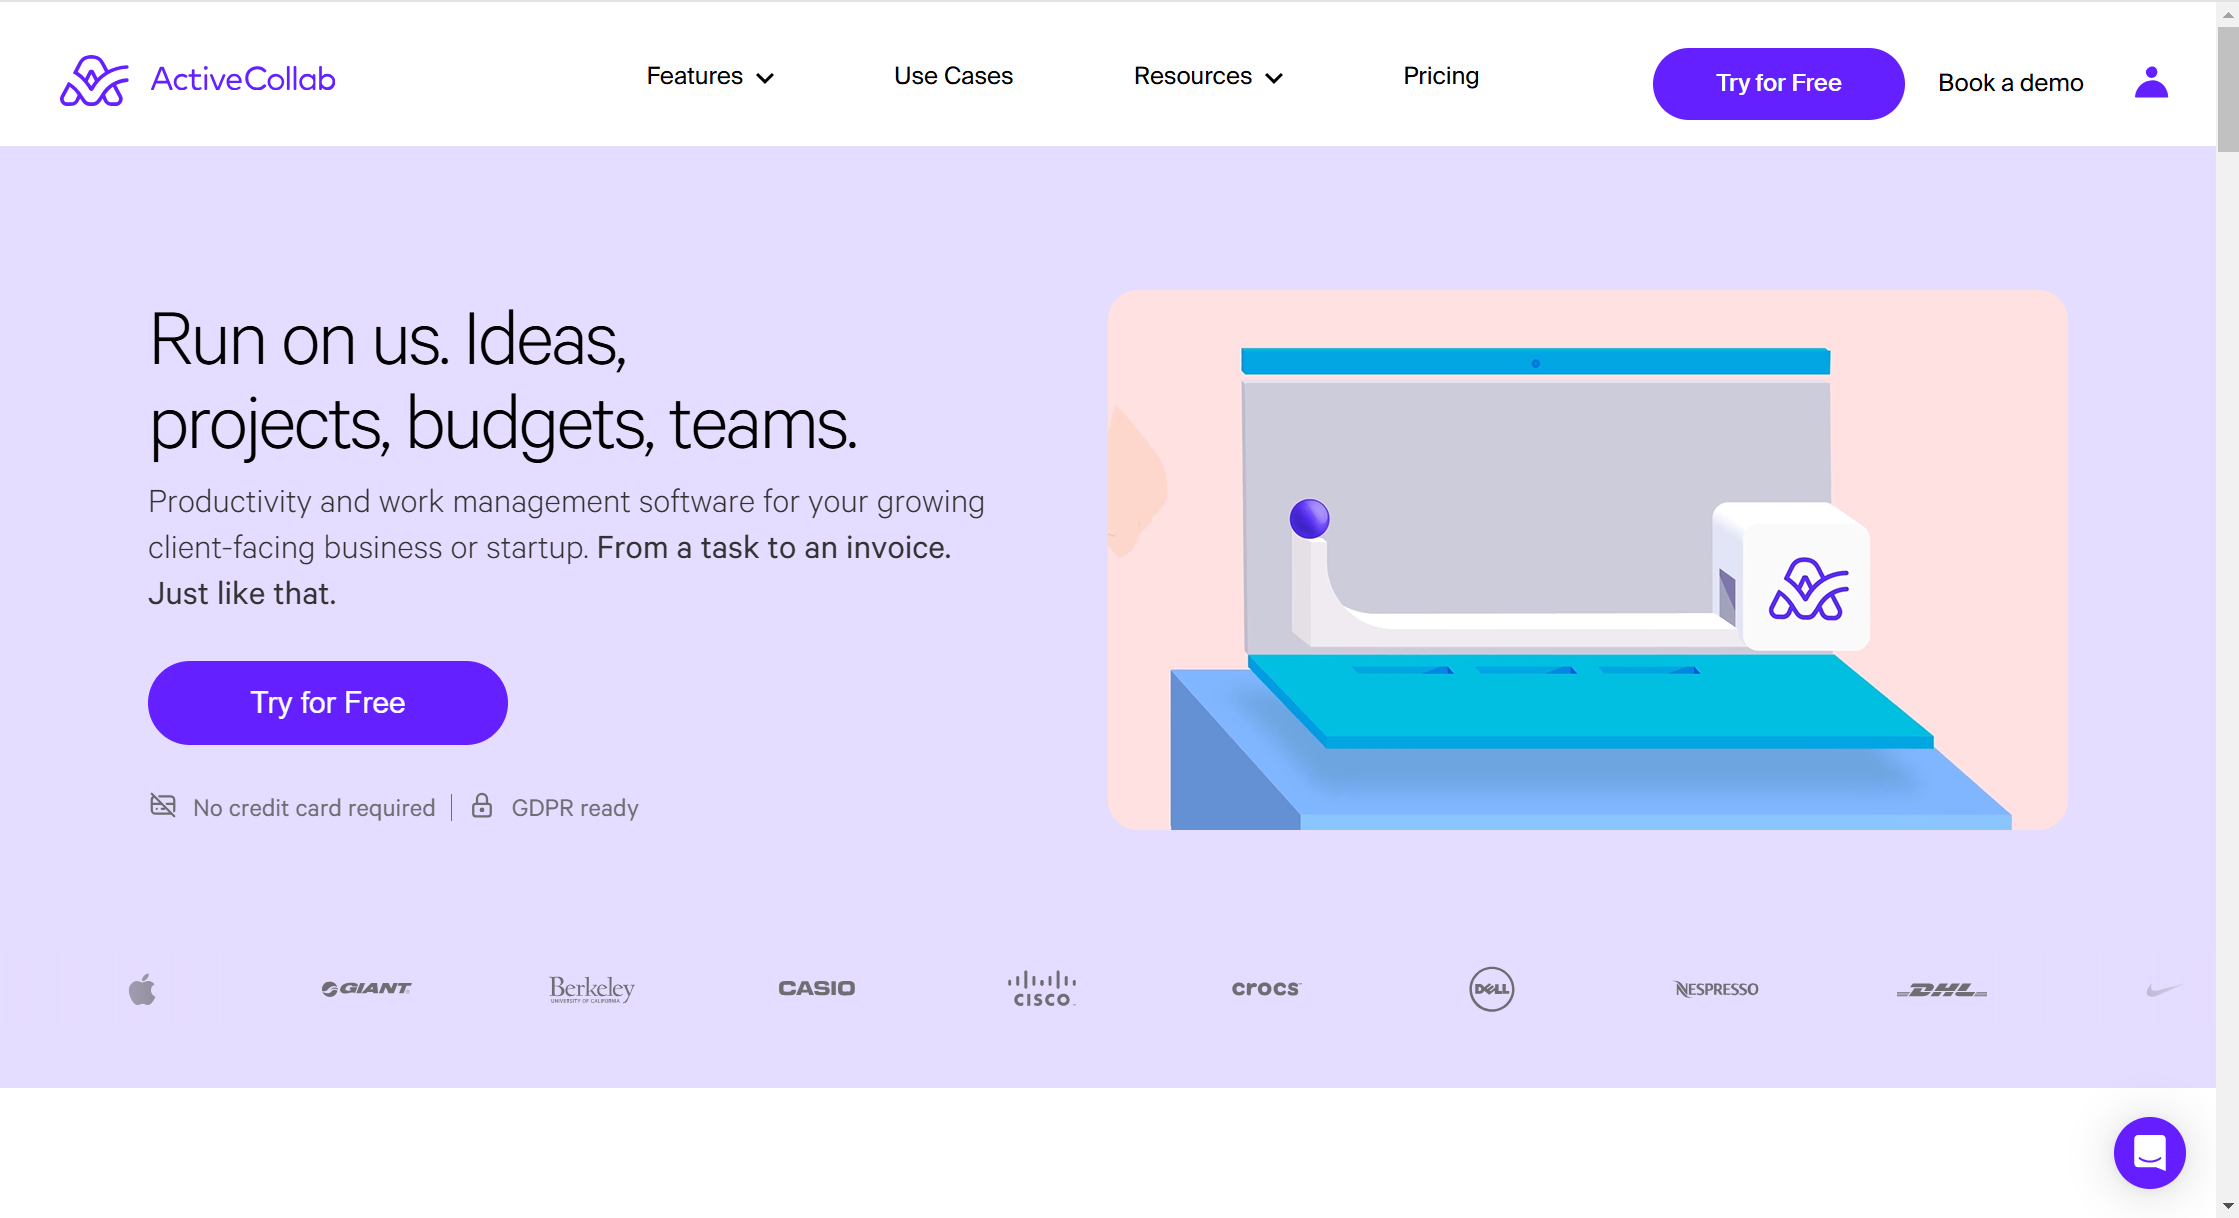
Task: Click the Dell logo
Action: coord(1491,989)
